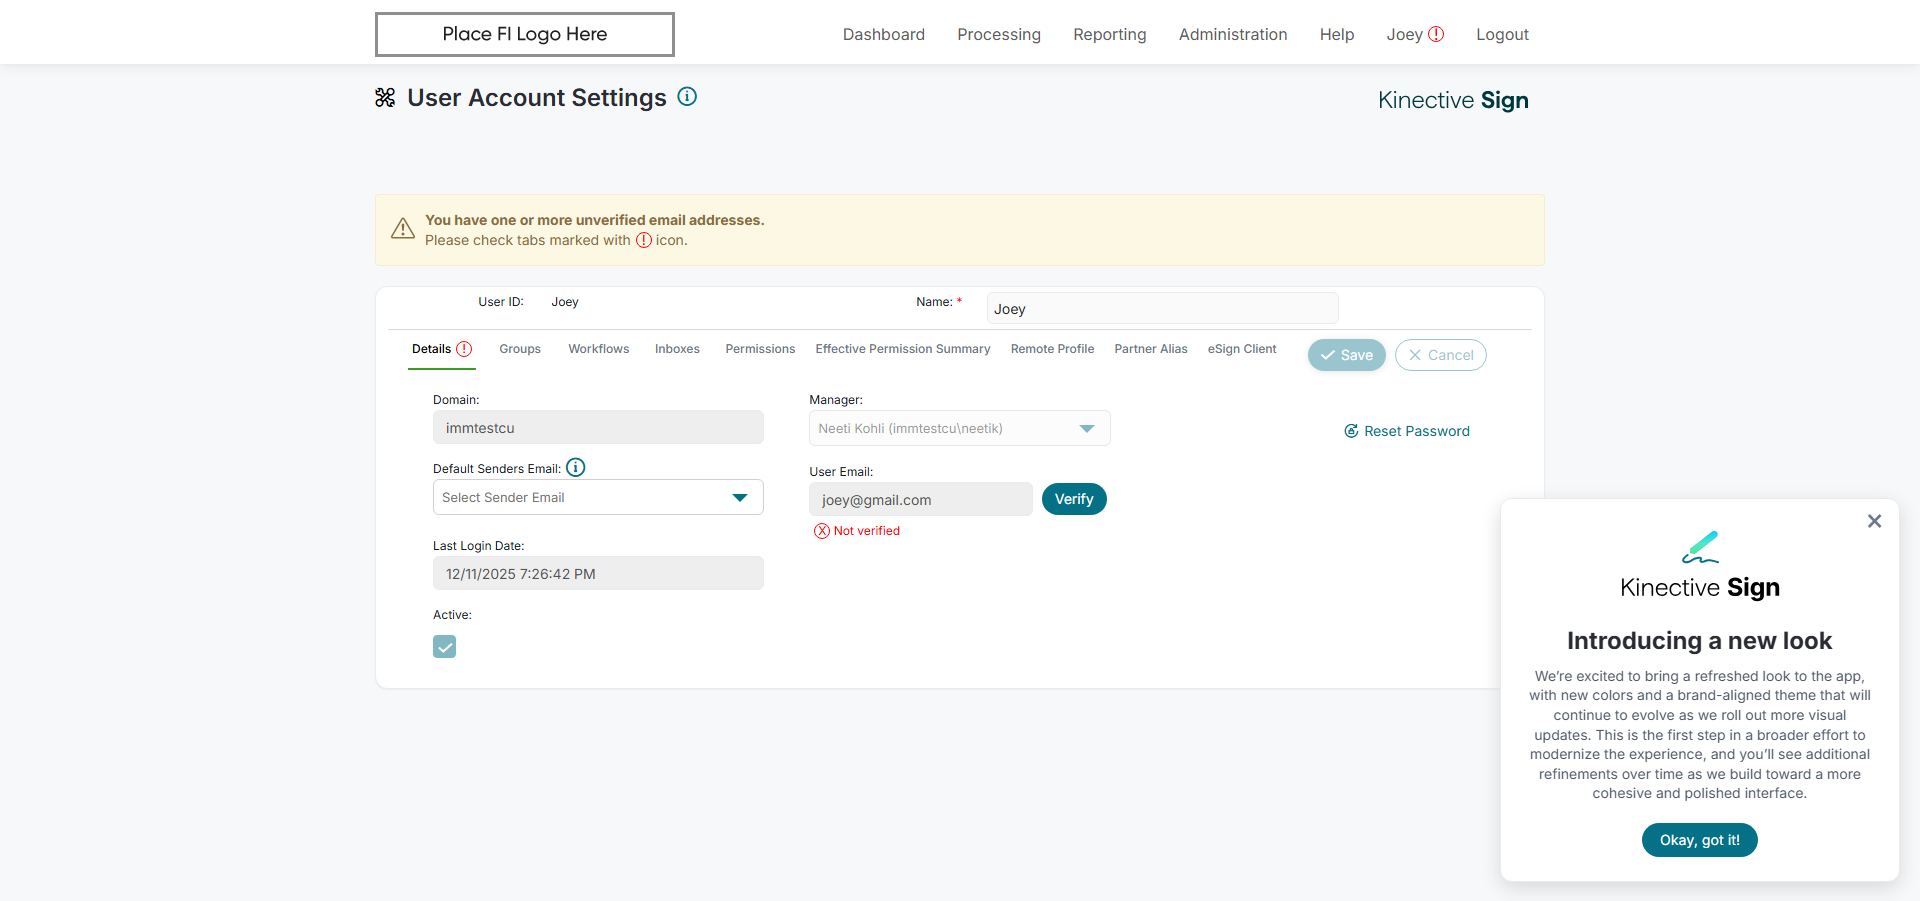Toggle the Active checkbox
Image resolution: width=1920 pixels, height=901 pixels.
(x=445, y=647)
